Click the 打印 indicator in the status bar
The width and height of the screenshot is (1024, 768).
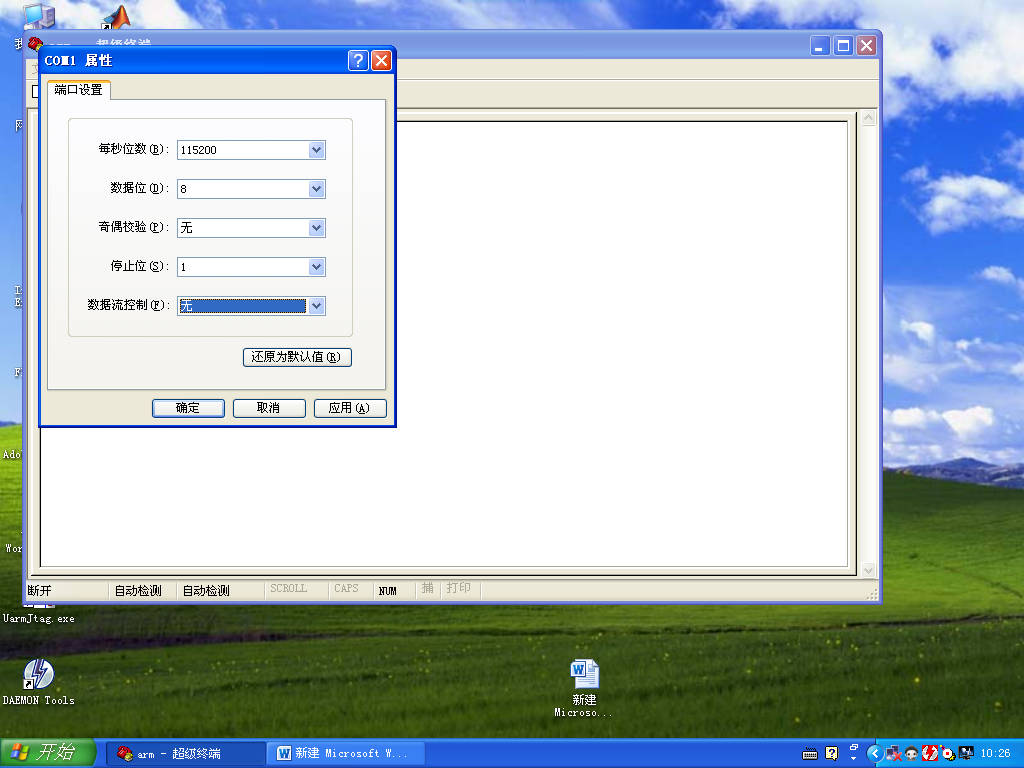pyautogui.click(x=458, y=588)
